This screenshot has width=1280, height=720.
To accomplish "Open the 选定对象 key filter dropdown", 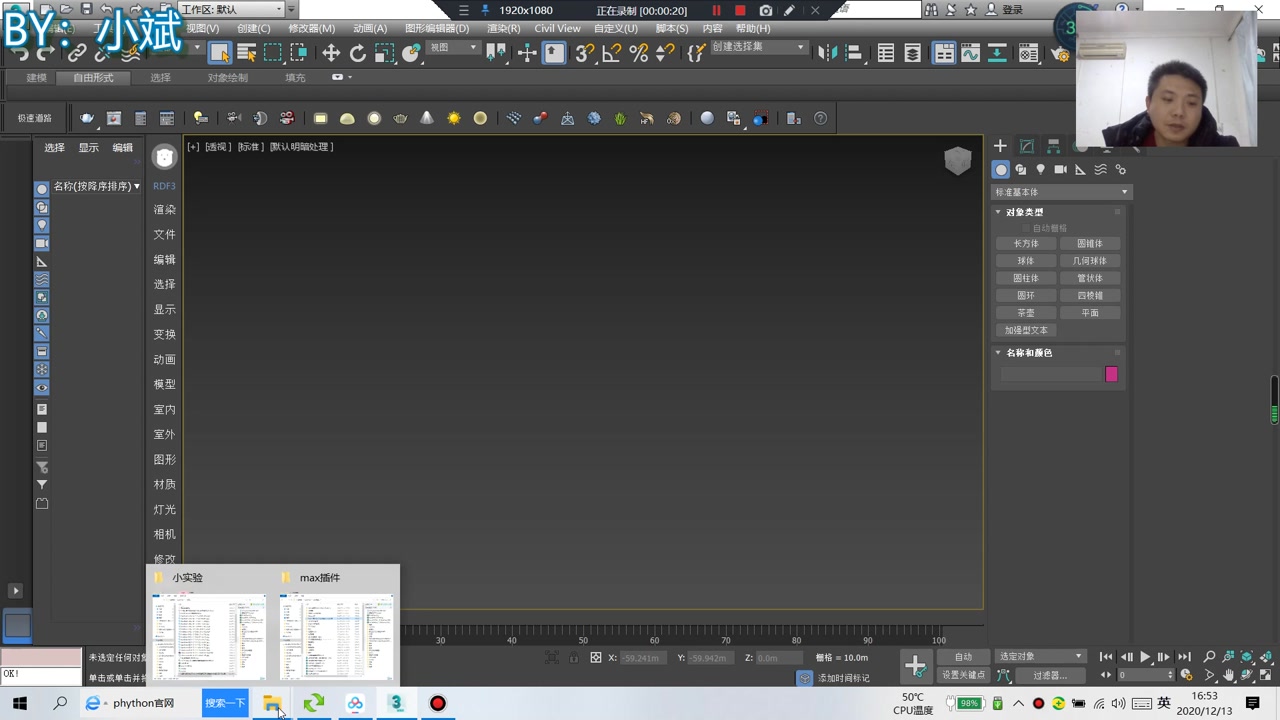I will pos(1040,656).
